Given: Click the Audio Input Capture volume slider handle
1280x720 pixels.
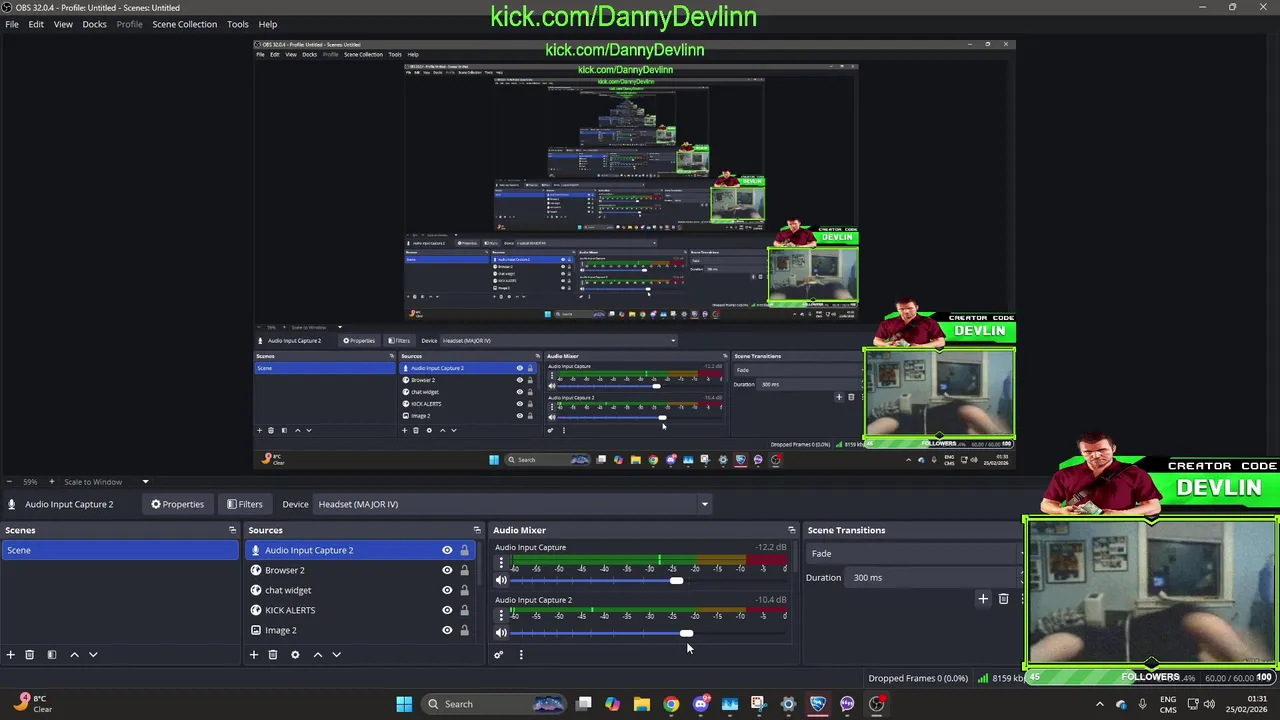Looking at the screenshot, I should tap(677, 580).
